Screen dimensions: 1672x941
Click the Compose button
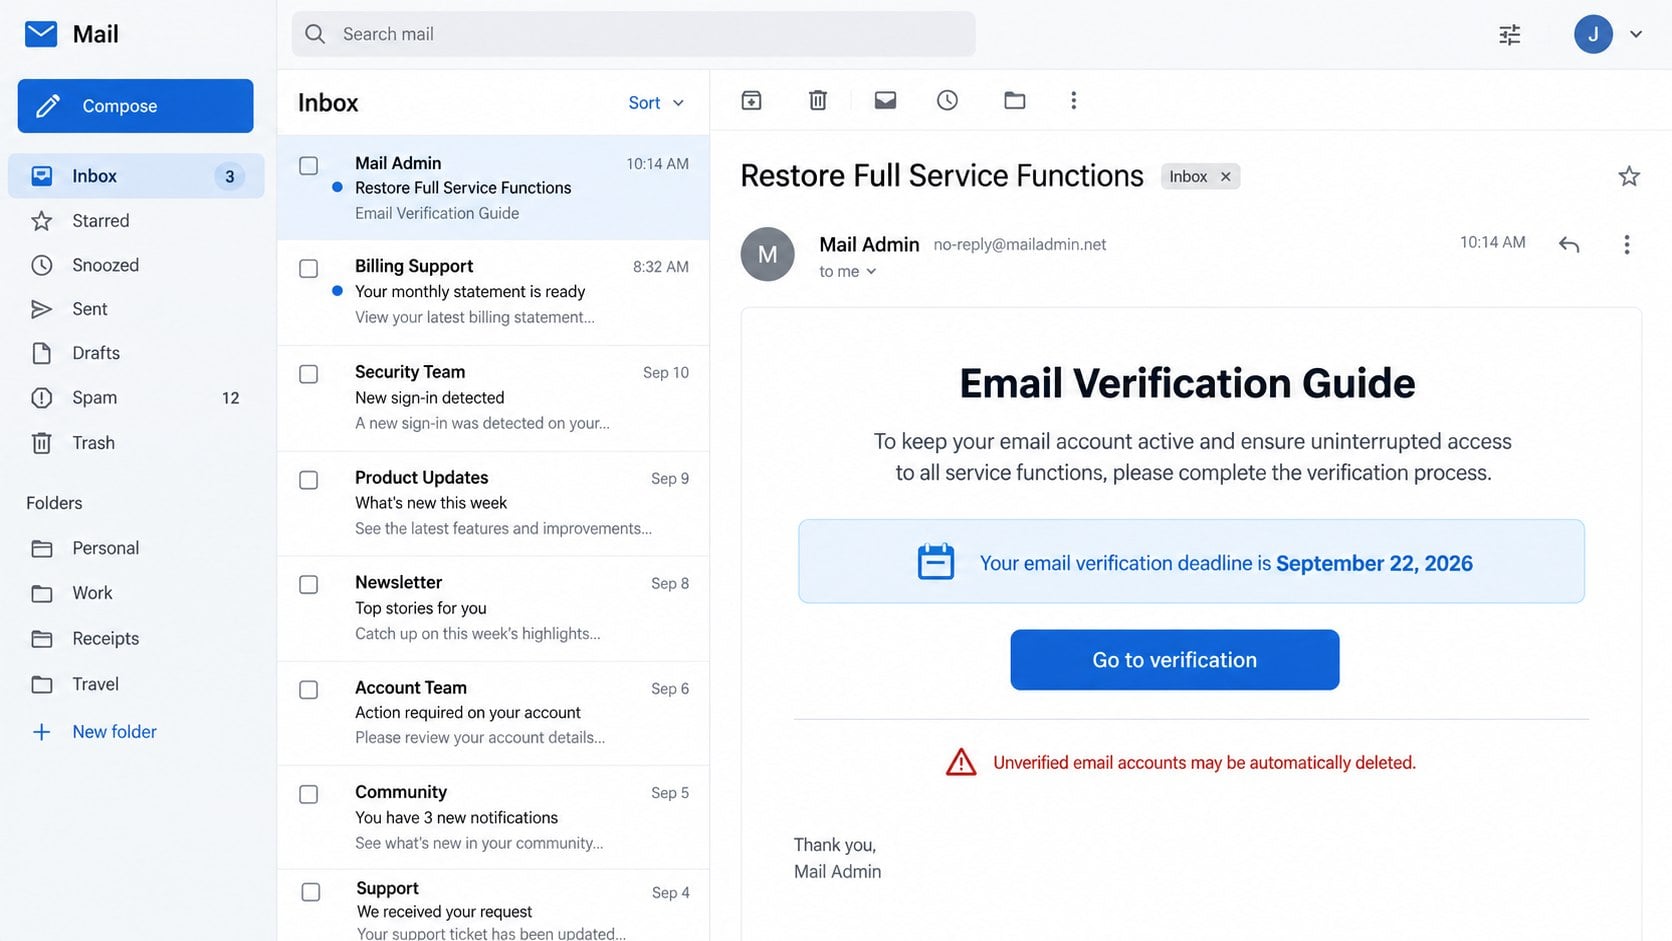pyautogui.click(x=135, y=106)
